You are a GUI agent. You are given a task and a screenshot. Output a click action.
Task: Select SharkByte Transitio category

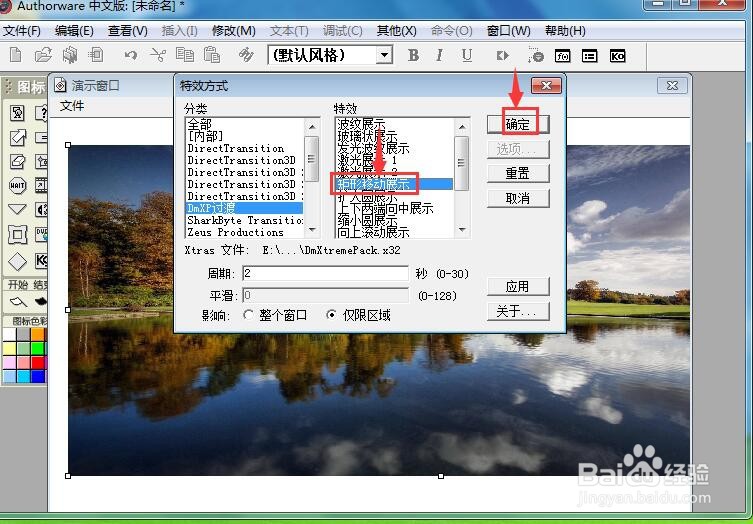point(245,220)
